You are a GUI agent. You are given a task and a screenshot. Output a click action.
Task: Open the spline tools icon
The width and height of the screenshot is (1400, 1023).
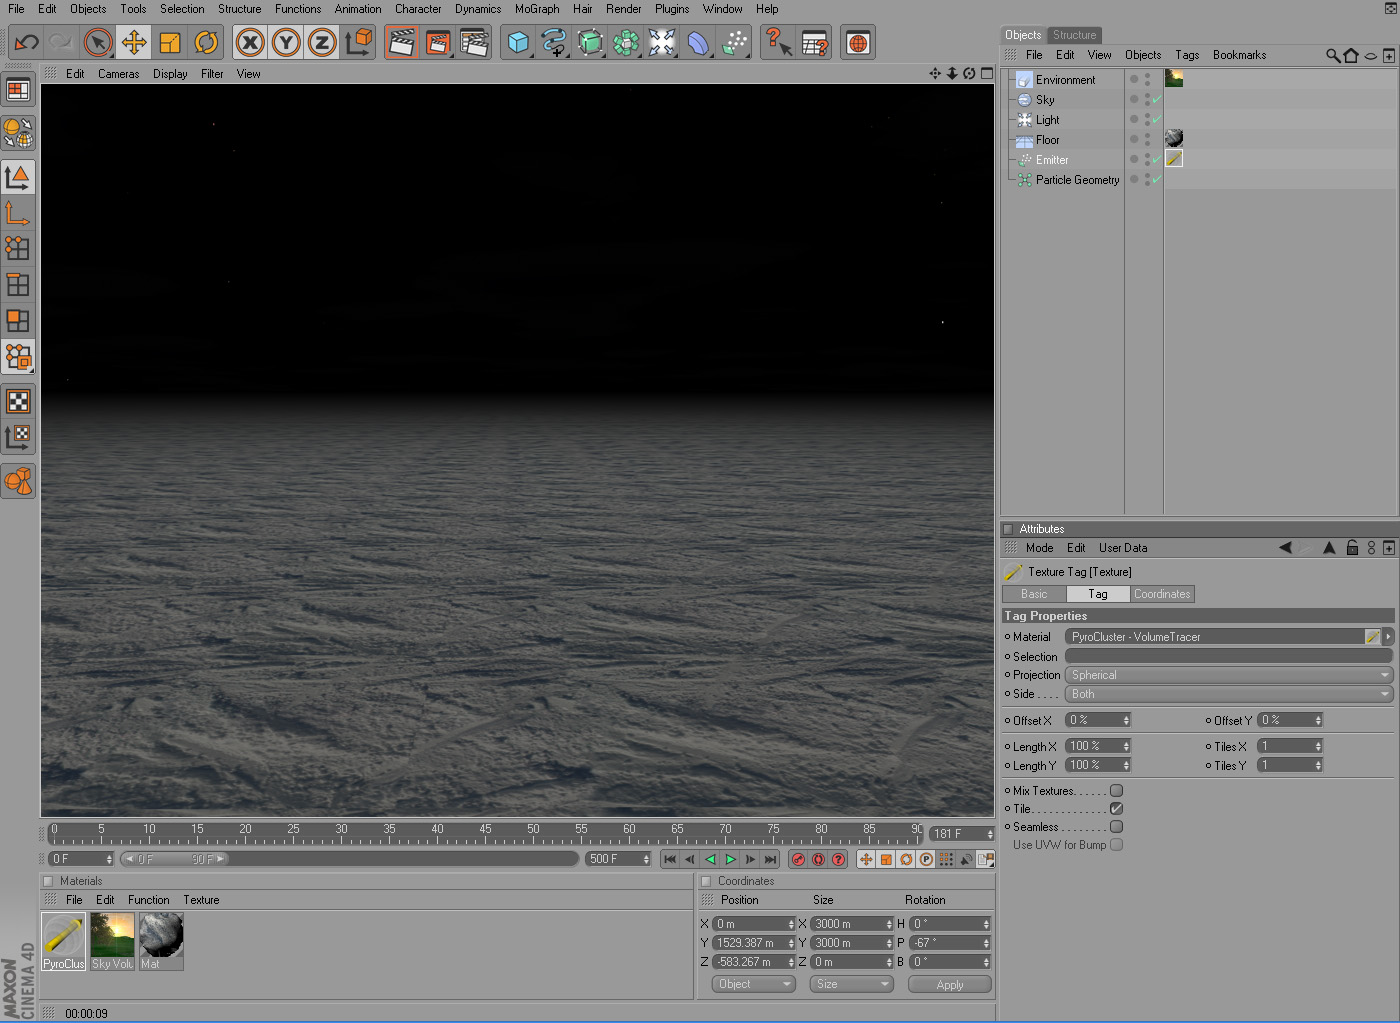554,42
